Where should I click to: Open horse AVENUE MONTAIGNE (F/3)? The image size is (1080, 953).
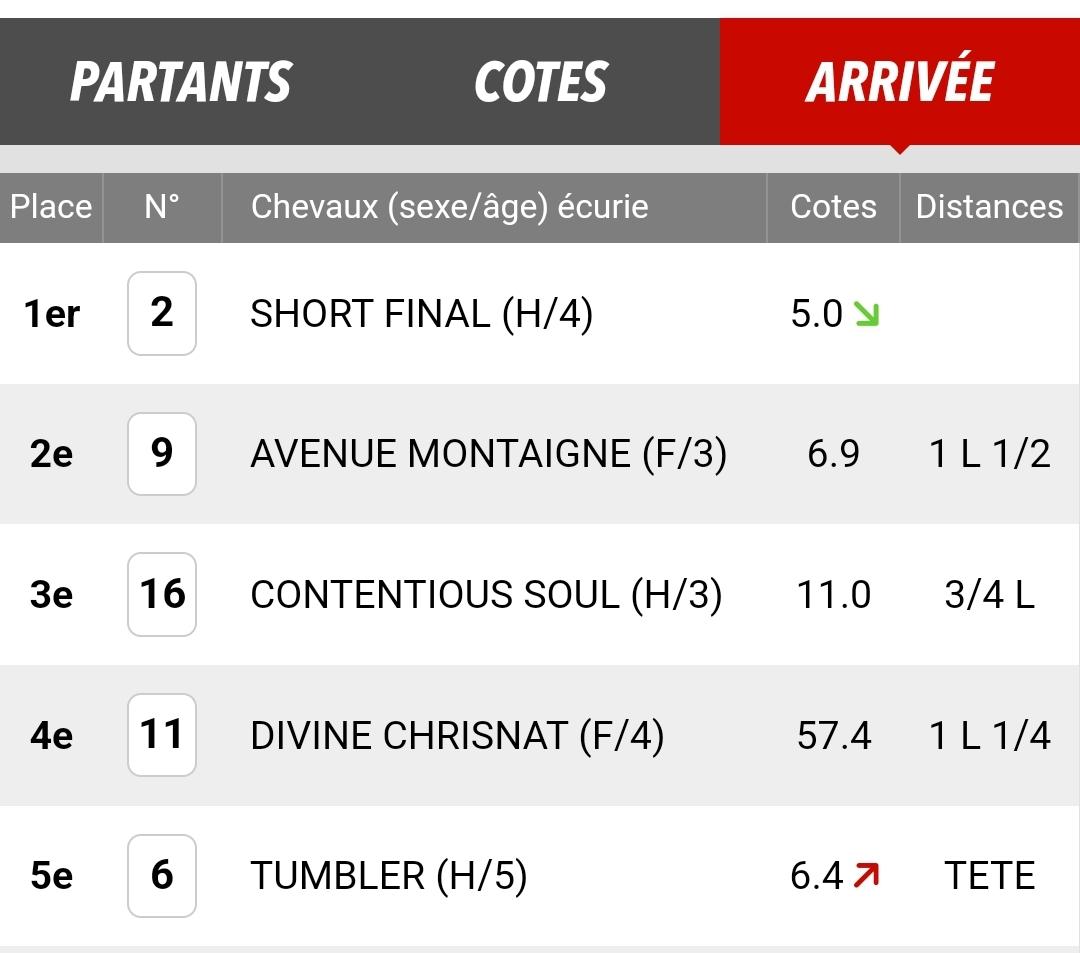[488, 454]
